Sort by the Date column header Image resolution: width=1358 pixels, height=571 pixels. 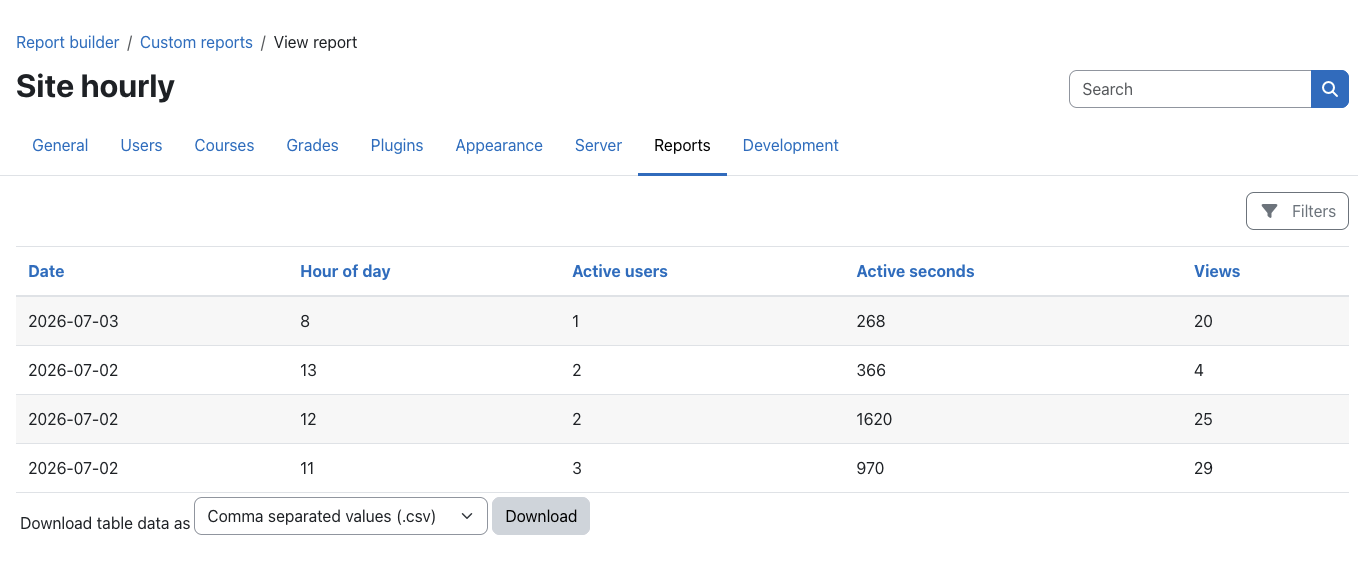(x=46, y=271)
